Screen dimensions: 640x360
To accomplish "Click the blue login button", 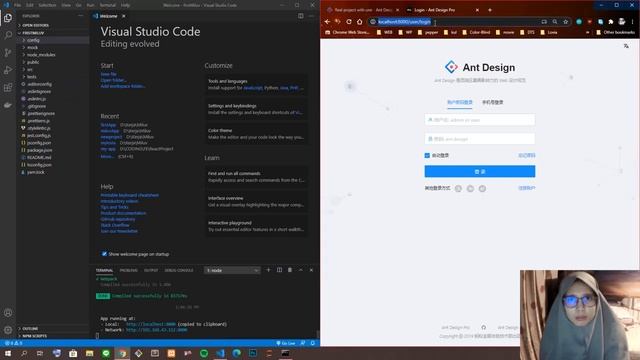I will coord(480,171).
